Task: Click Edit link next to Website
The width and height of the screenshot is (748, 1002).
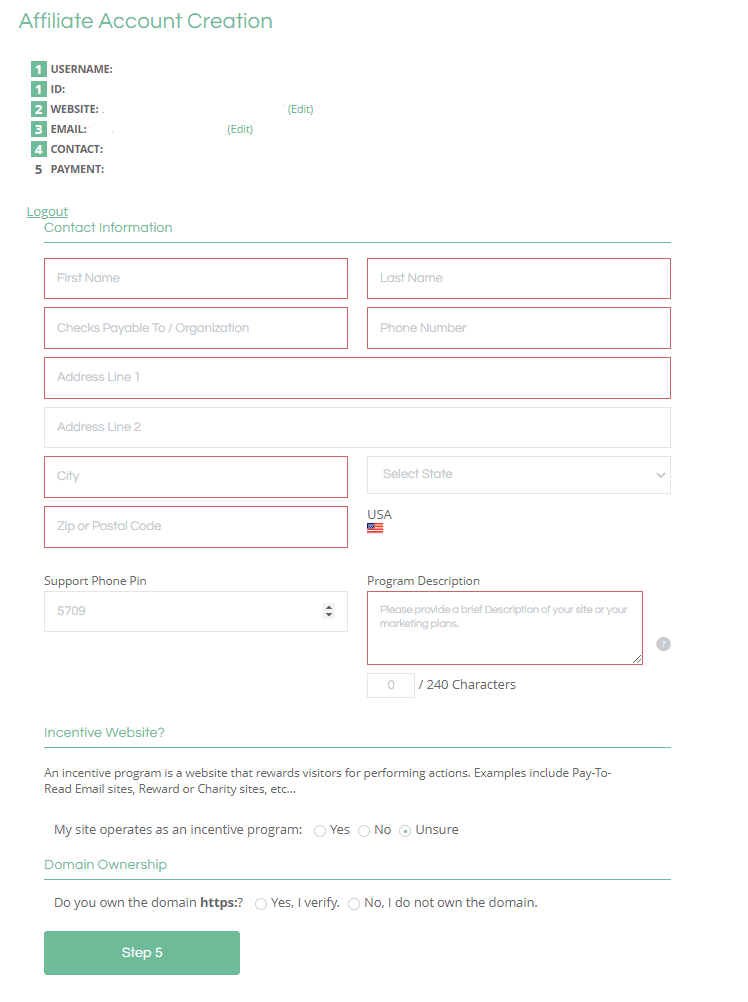Action: click(x=300, y=109)
